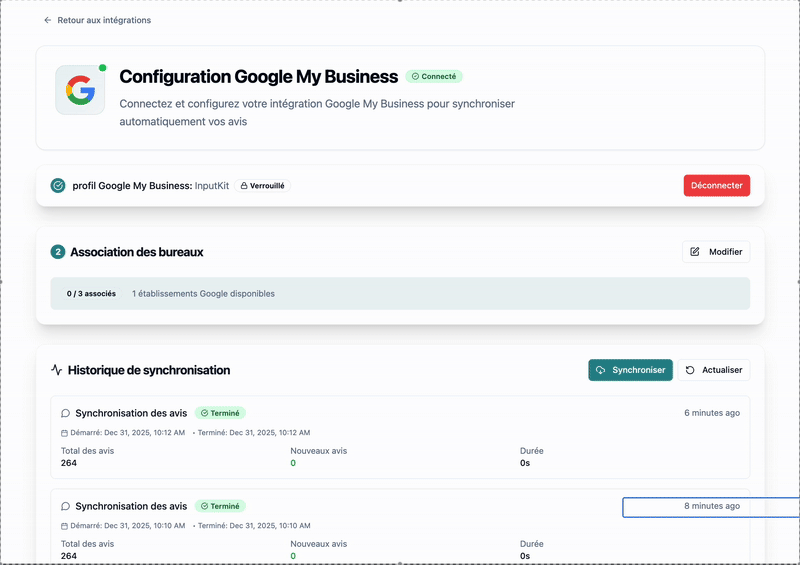
Task: Click the Historique de synchronisation heading
Action: coord(149,370)
